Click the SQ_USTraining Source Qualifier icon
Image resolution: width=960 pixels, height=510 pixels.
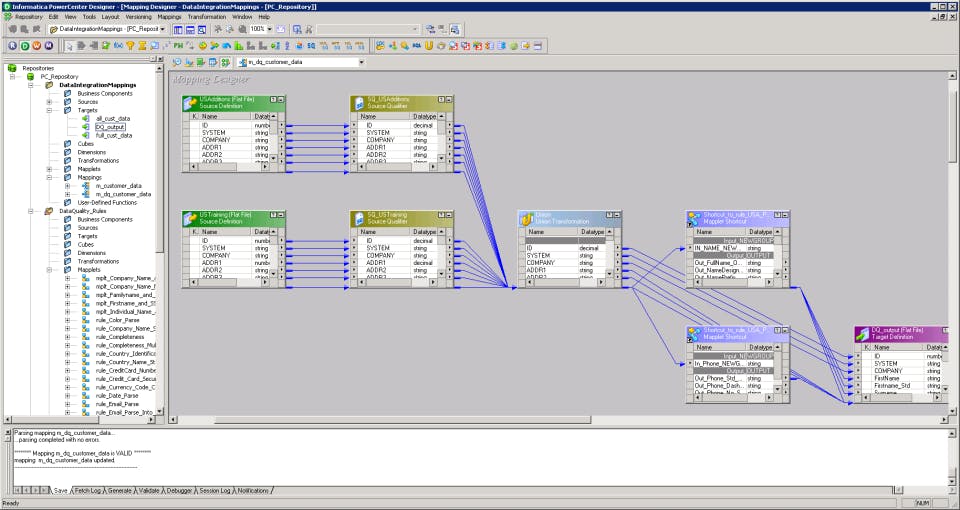(359, 217)
